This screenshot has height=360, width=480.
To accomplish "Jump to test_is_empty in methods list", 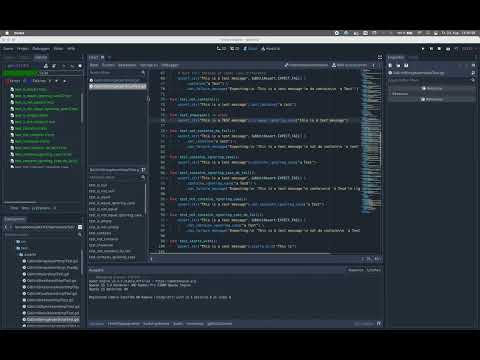I will pos(100,221).
